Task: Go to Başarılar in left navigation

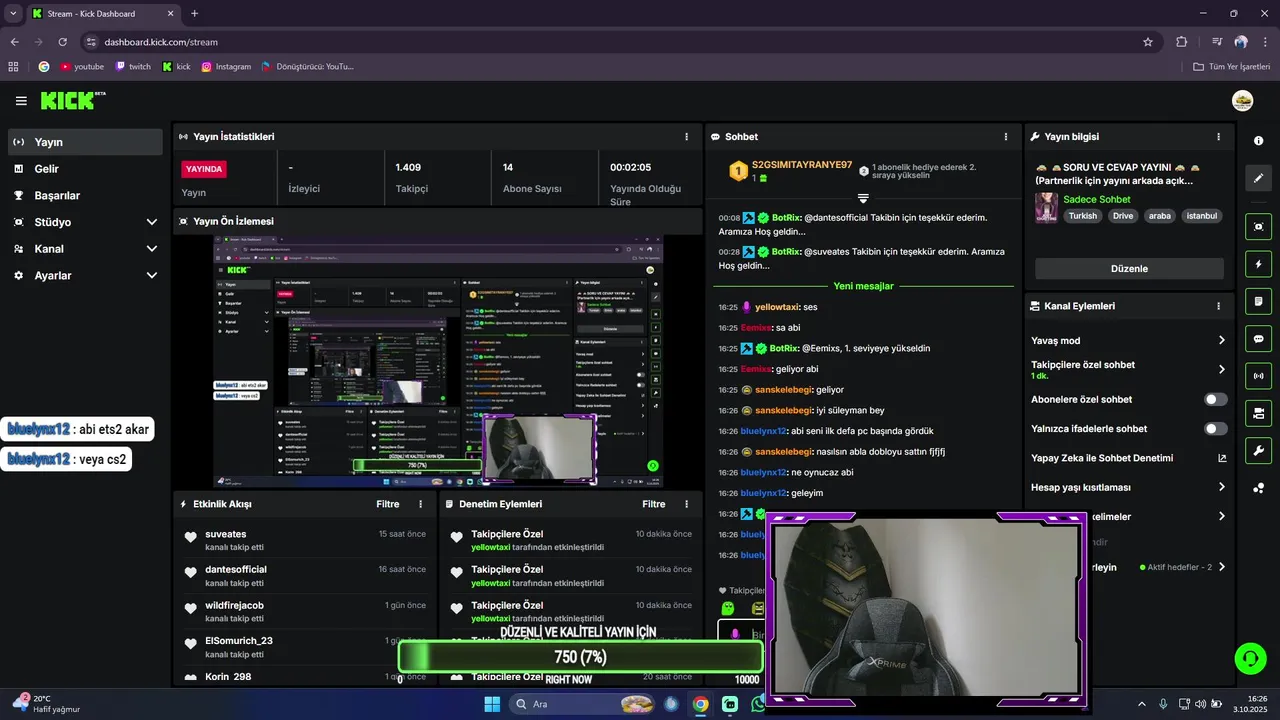Action: (x=86, y=195)
